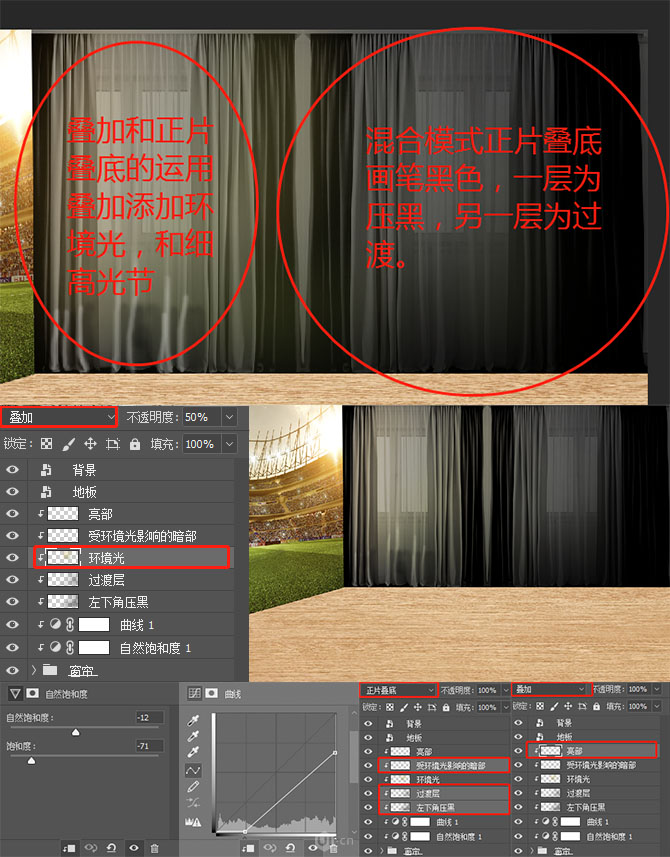Click the lock-all padlock in the 正片叠底 panel

click(445, 707)
